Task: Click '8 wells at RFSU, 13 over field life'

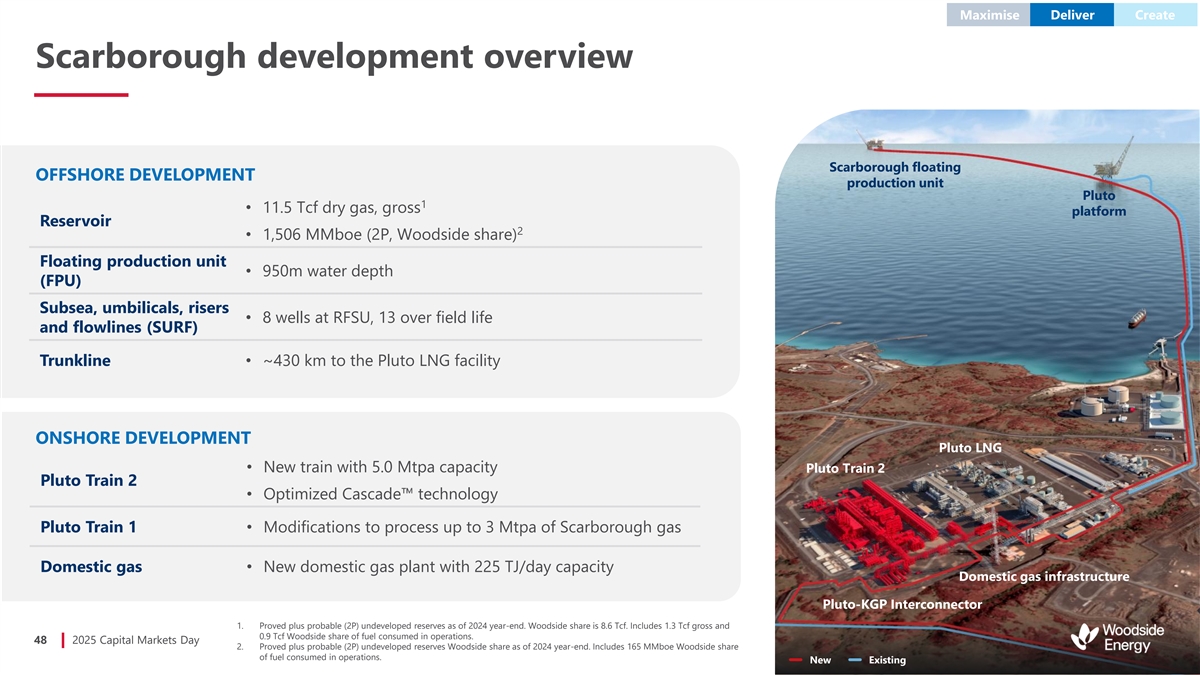Action: 377,317
